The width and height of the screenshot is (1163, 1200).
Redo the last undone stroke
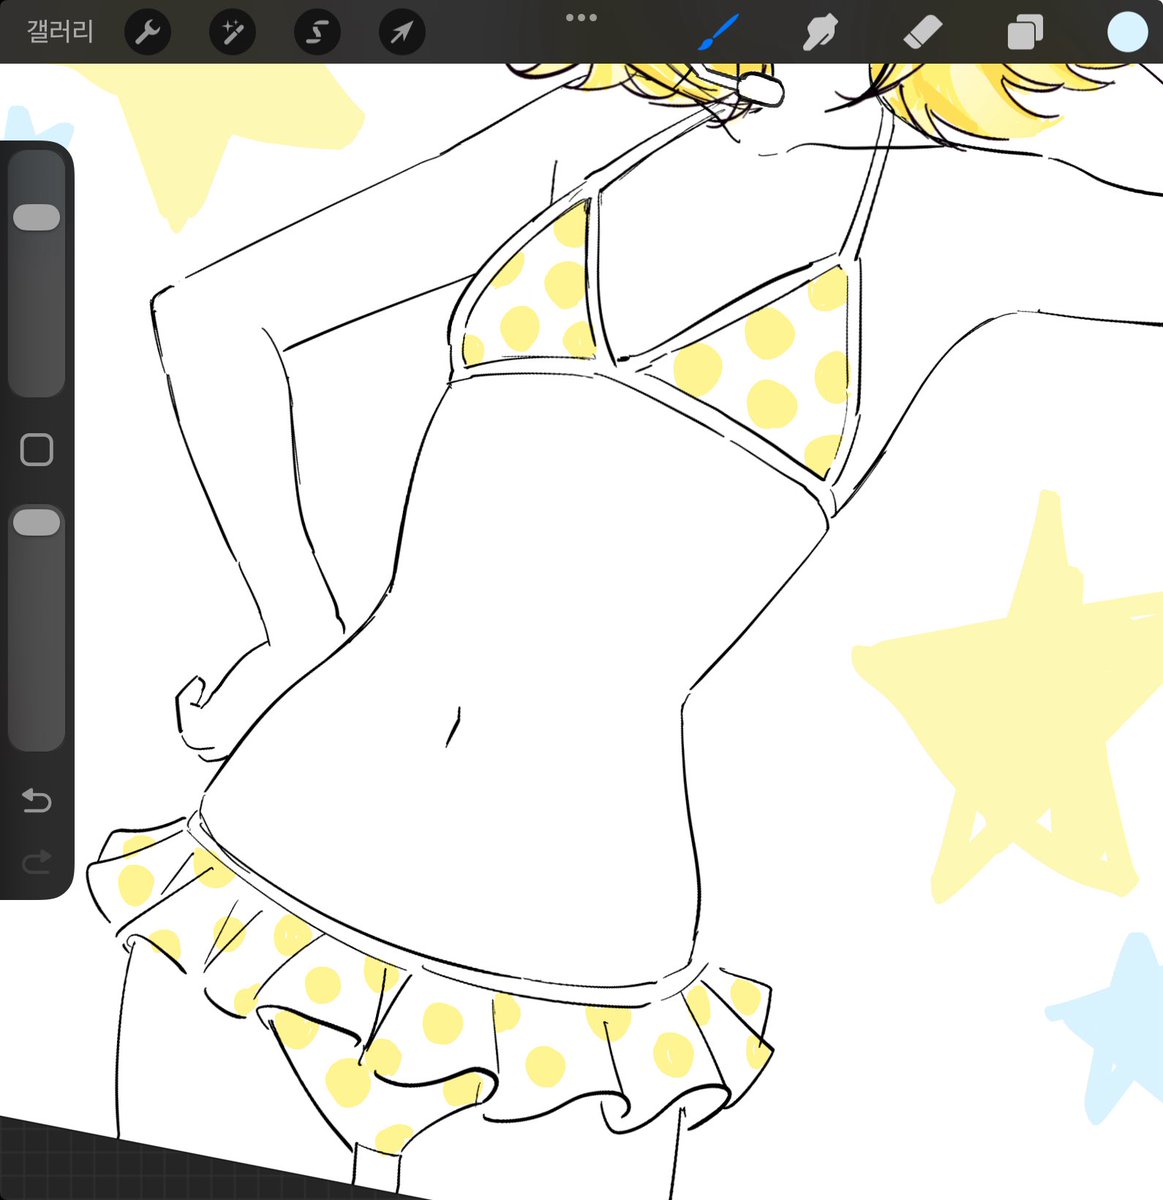click(37, 862)
